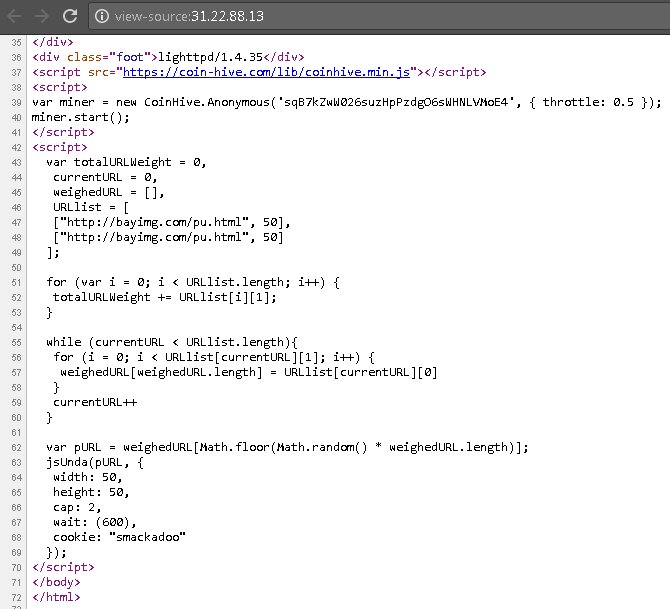Click line number 39 in gutter
The height and width of the screenshot is (609, 670).
point(16,103)
